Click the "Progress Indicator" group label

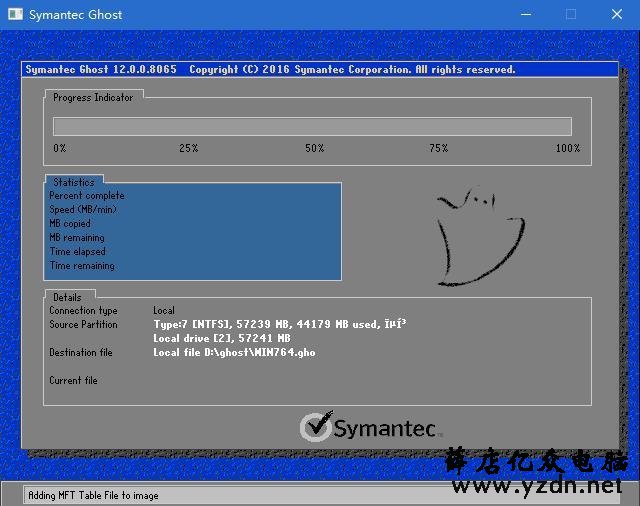(x=93, y=98)
